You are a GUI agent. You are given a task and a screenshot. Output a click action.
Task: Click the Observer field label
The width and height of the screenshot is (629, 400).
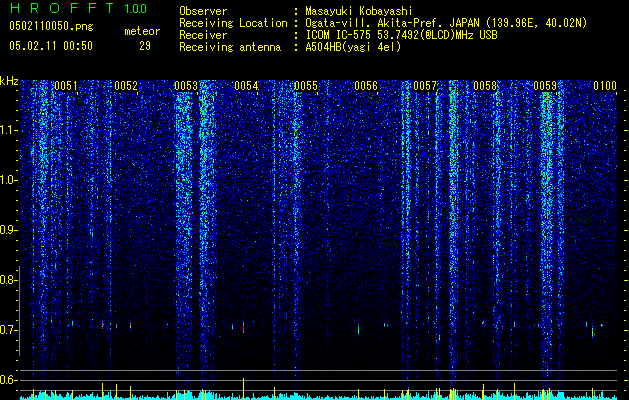203,11
